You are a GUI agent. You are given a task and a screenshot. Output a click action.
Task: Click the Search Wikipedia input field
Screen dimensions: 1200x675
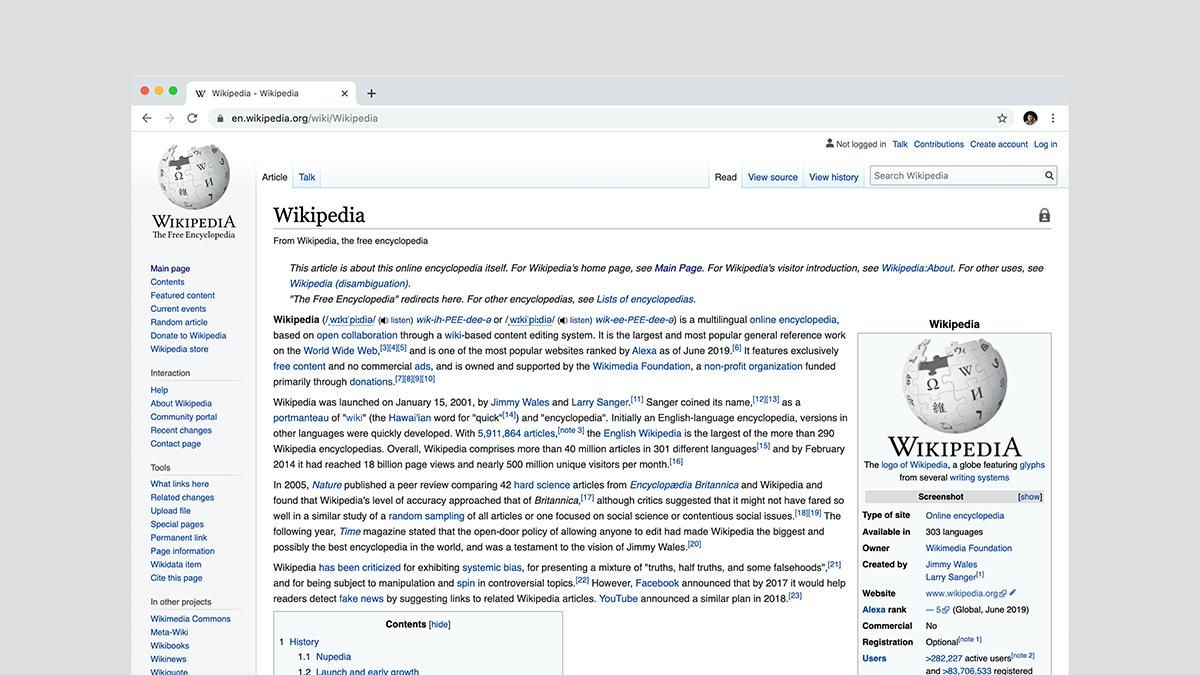click(x=954, y=176)
